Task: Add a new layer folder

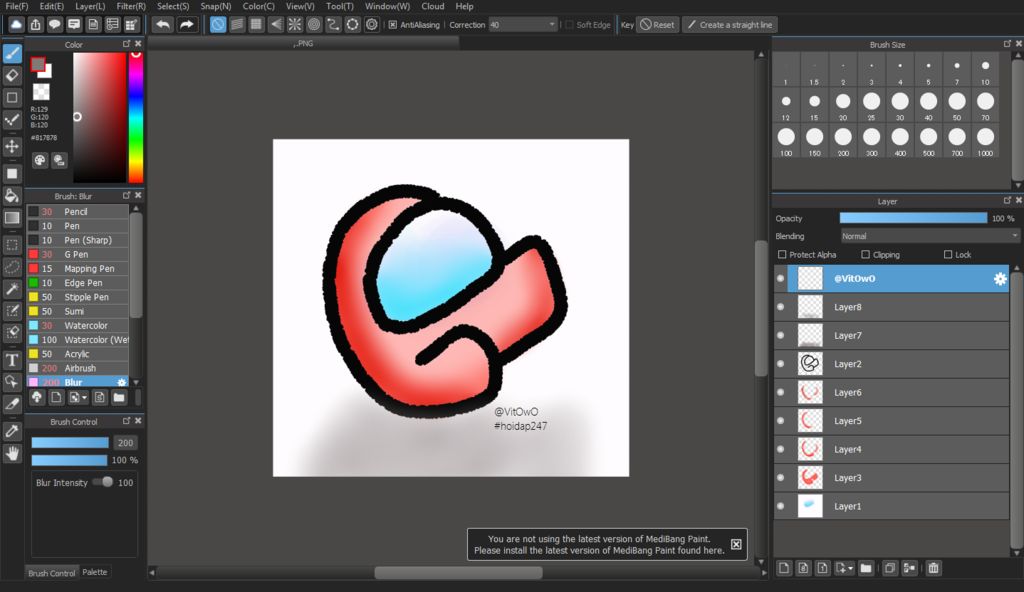Action: pos(866,568)
